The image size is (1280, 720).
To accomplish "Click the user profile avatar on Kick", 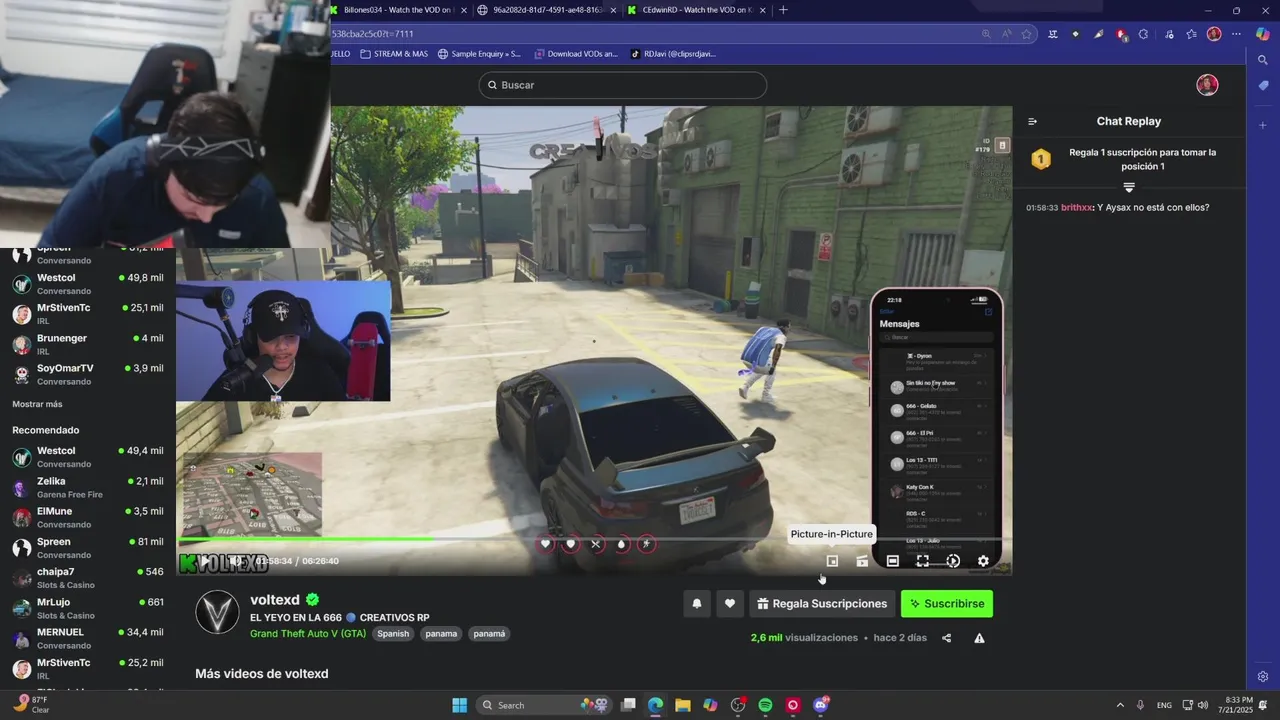I will 1207,85.
